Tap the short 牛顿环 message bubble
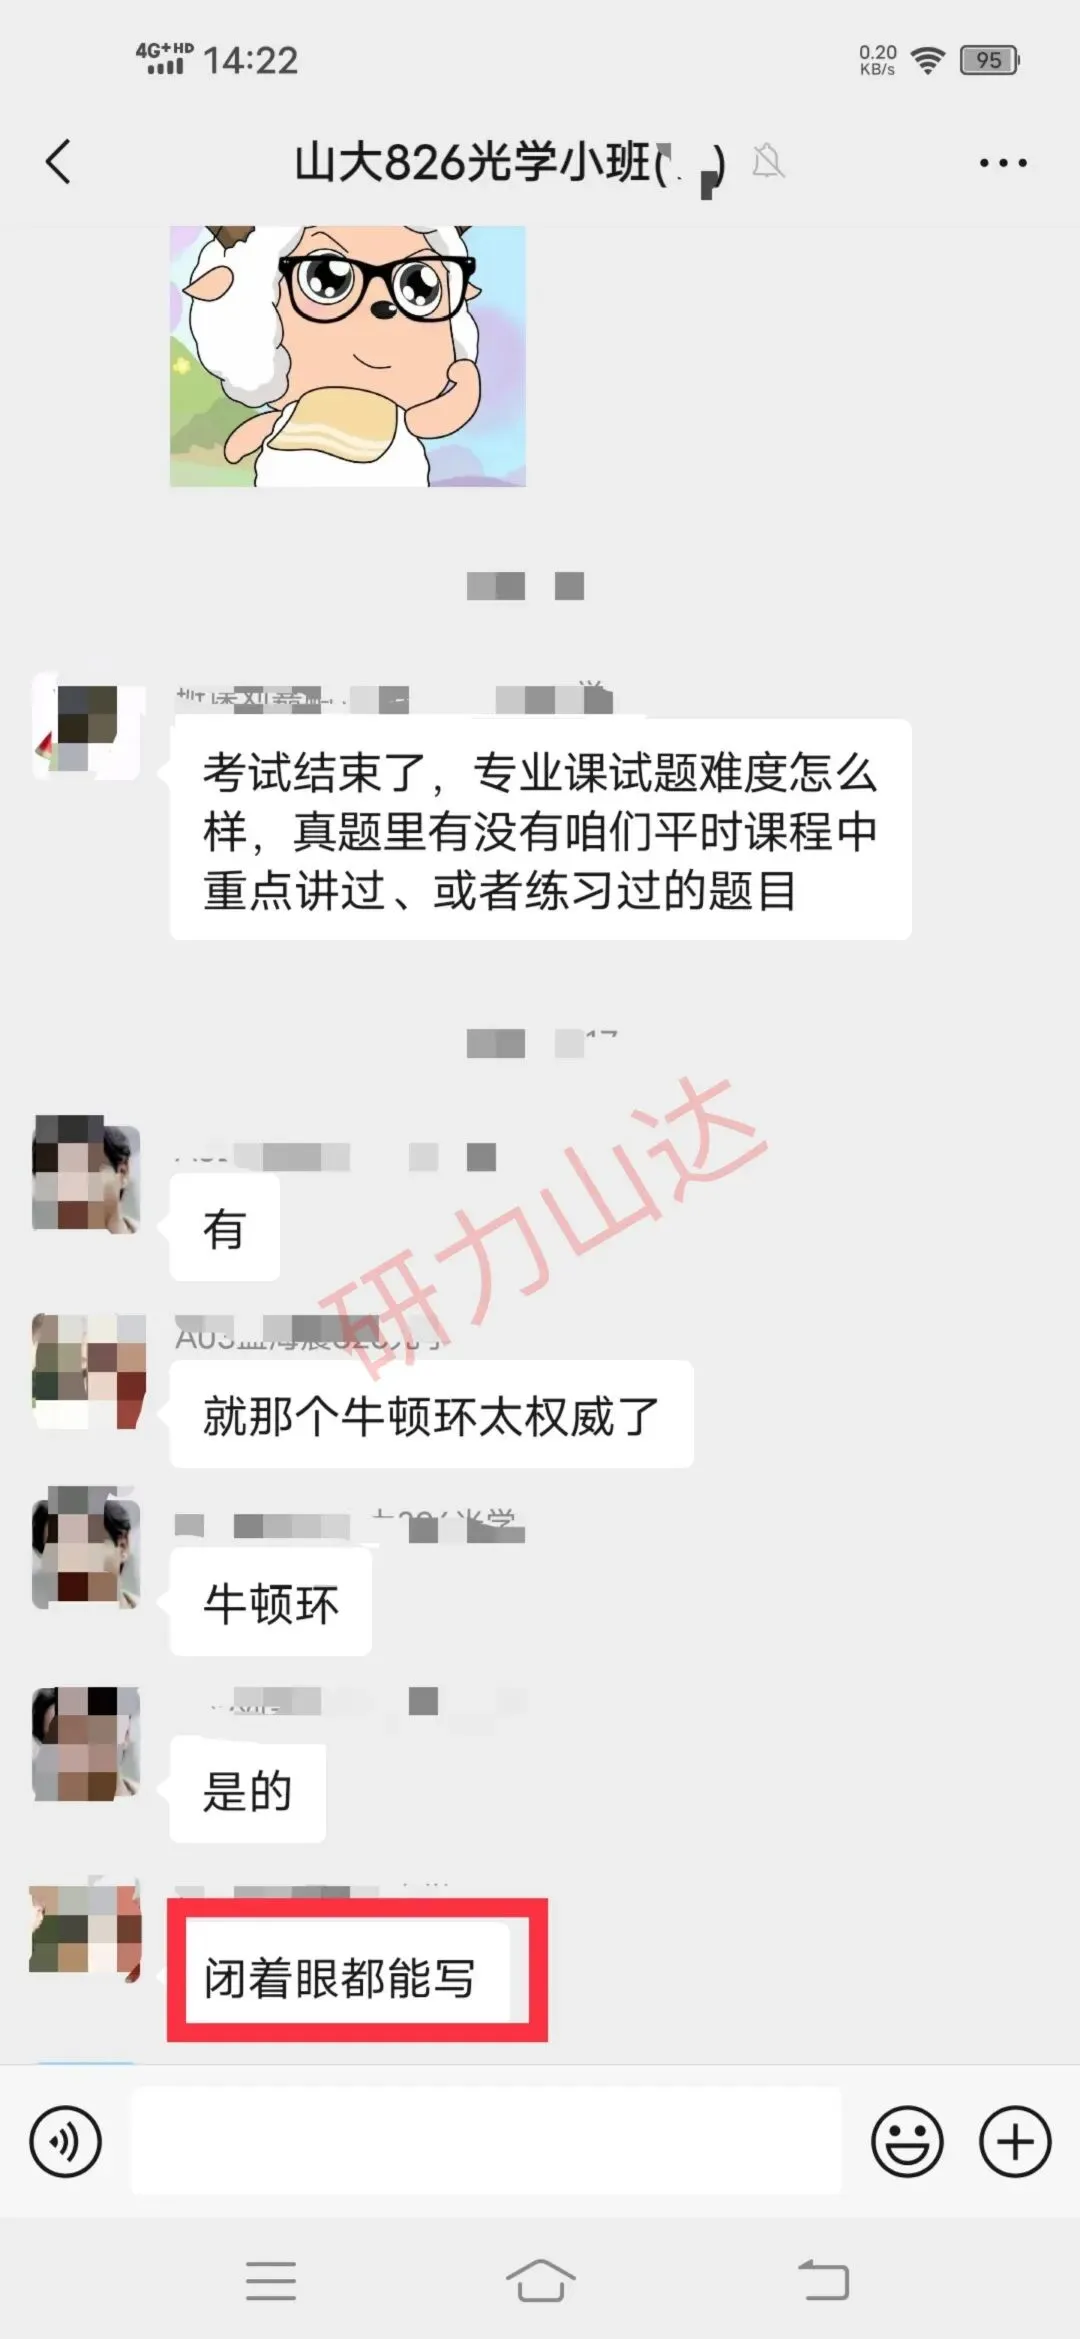Image resolution: width=1080 pixels, height=2339 pixels. [x=271, y=1603]
